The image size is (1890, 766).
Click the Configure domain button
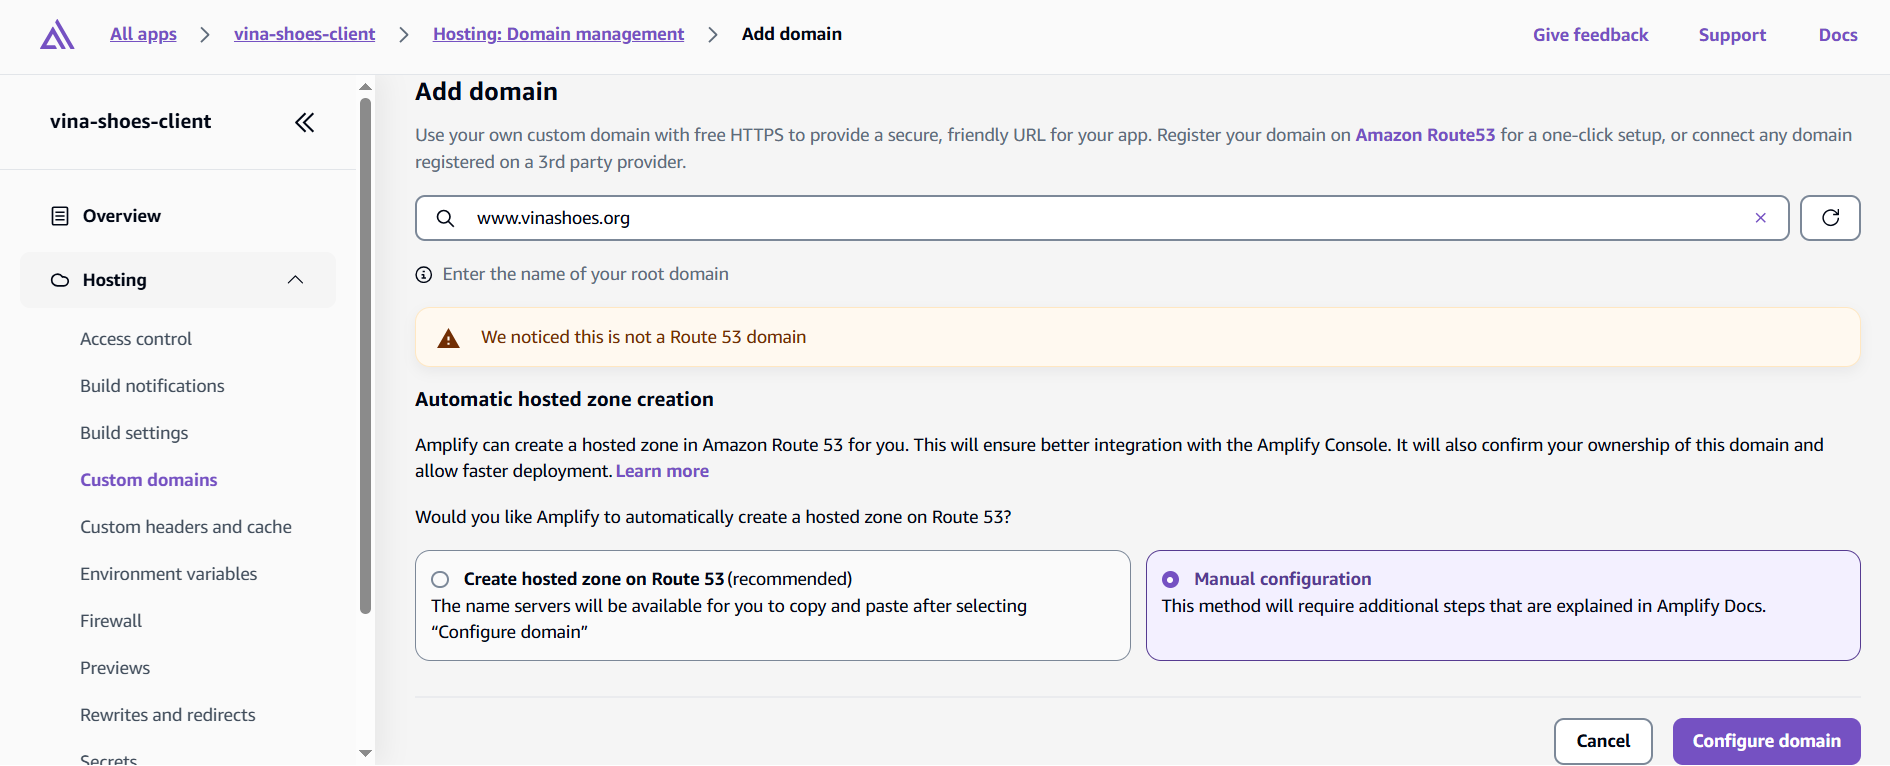point(1766,741)
